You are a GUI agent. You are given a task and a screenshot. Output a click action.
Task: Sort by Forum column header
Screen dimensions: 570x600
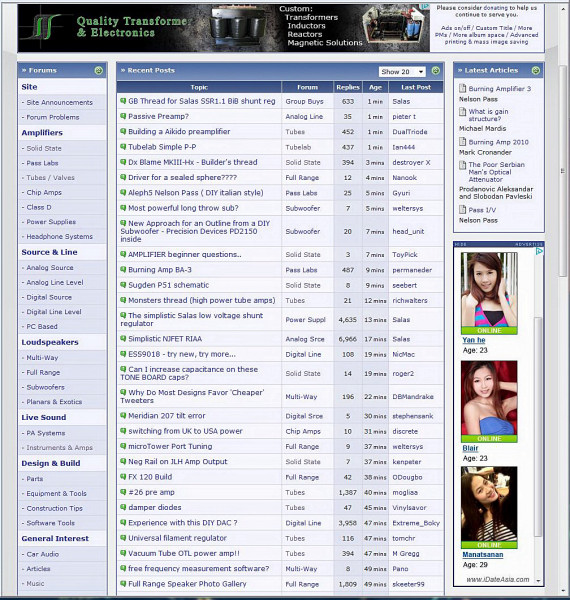tap(308, 87)
